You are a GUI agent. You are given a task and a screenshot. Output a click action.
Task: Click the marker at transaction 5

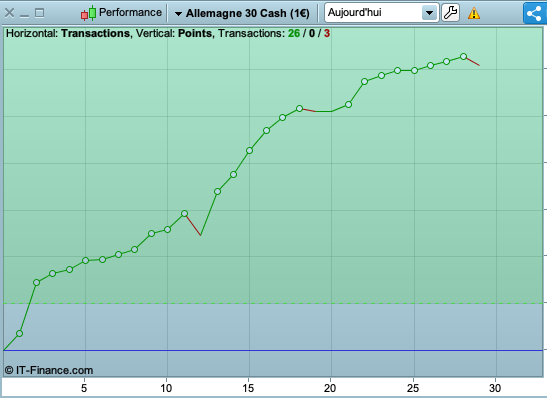tap(85, 261)
